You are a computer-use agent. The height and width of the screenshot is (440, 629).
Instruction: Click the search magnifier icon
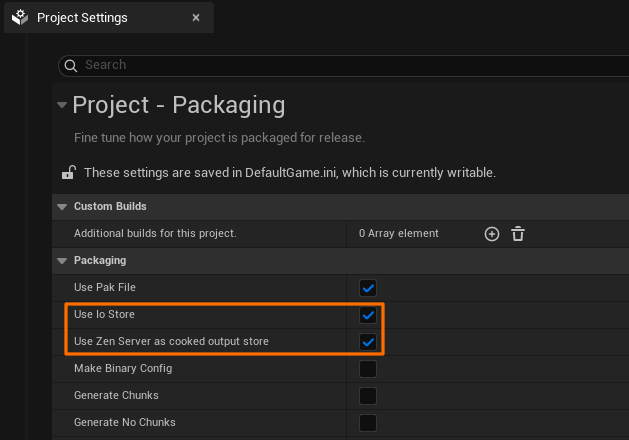tap(70, 65)
